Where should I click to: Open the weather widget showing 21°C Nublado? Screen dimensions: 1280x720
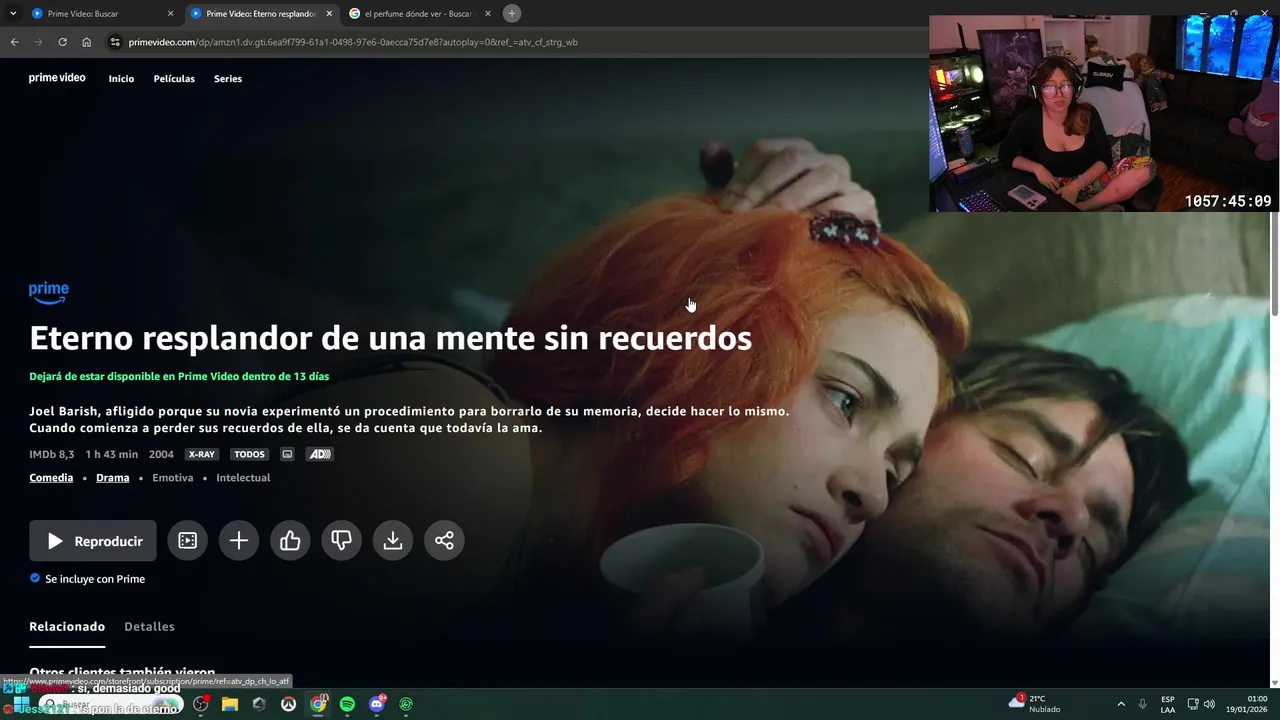click(1036, 704)
